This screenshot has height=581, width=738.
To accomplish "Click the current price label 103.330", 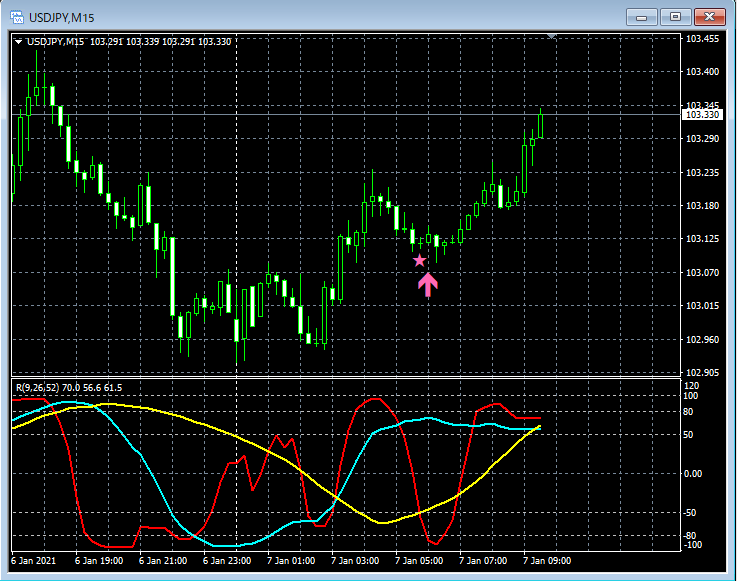I will point(701,115).
